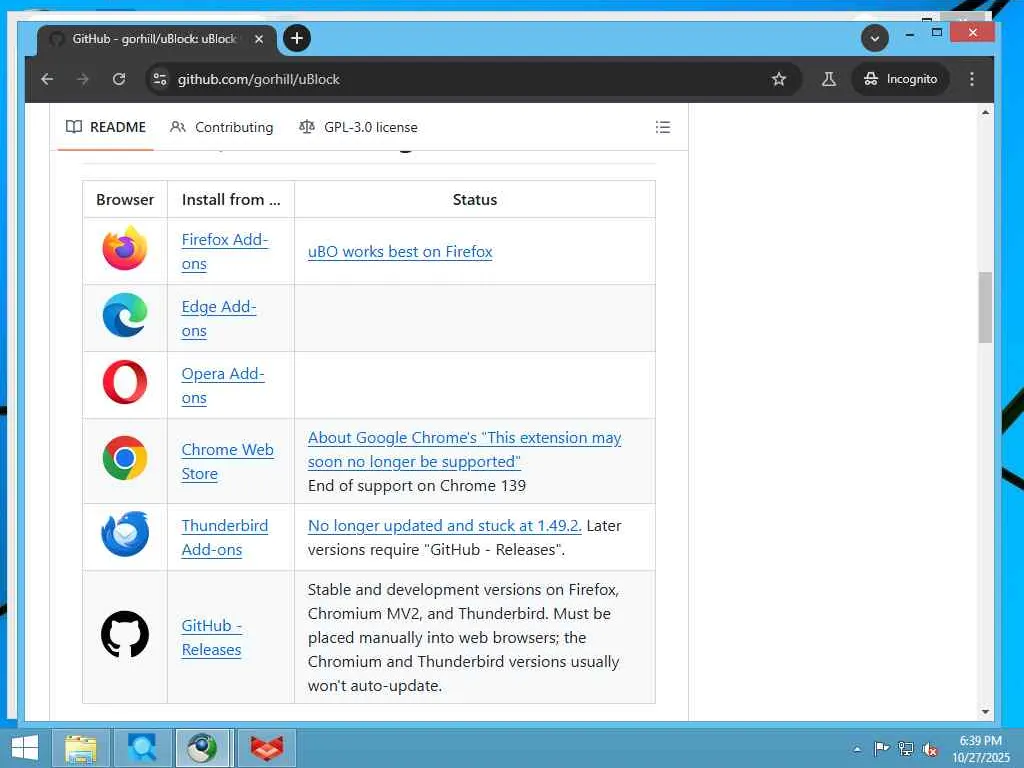Open the Chrome three-dot menu
Screen dimensions: 1024x768
coord(972,79)
